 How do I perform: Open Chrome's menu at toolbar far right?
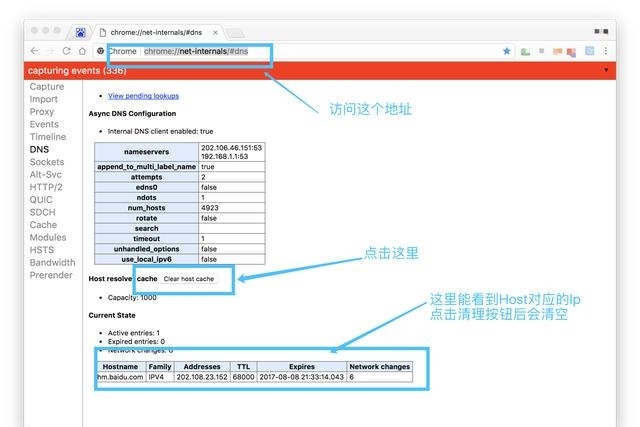tap(607, 51)
